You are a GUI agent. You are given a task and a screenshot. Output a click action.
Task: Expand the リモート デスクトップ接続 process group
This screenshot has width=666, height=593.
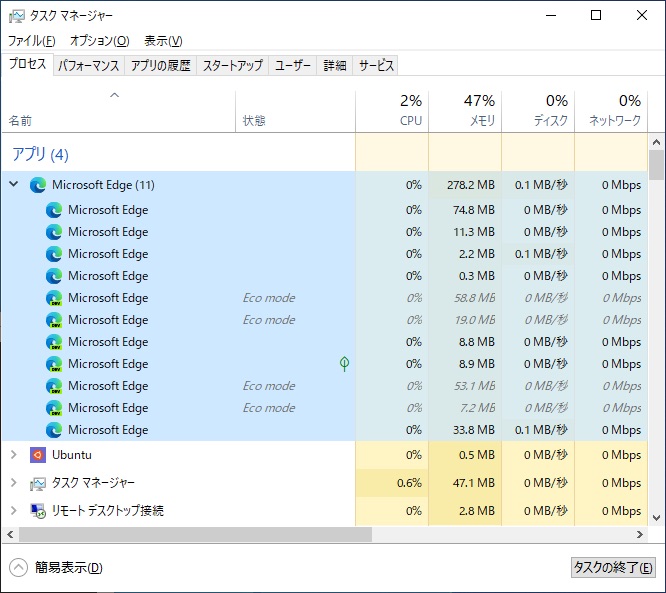point(14,510)
